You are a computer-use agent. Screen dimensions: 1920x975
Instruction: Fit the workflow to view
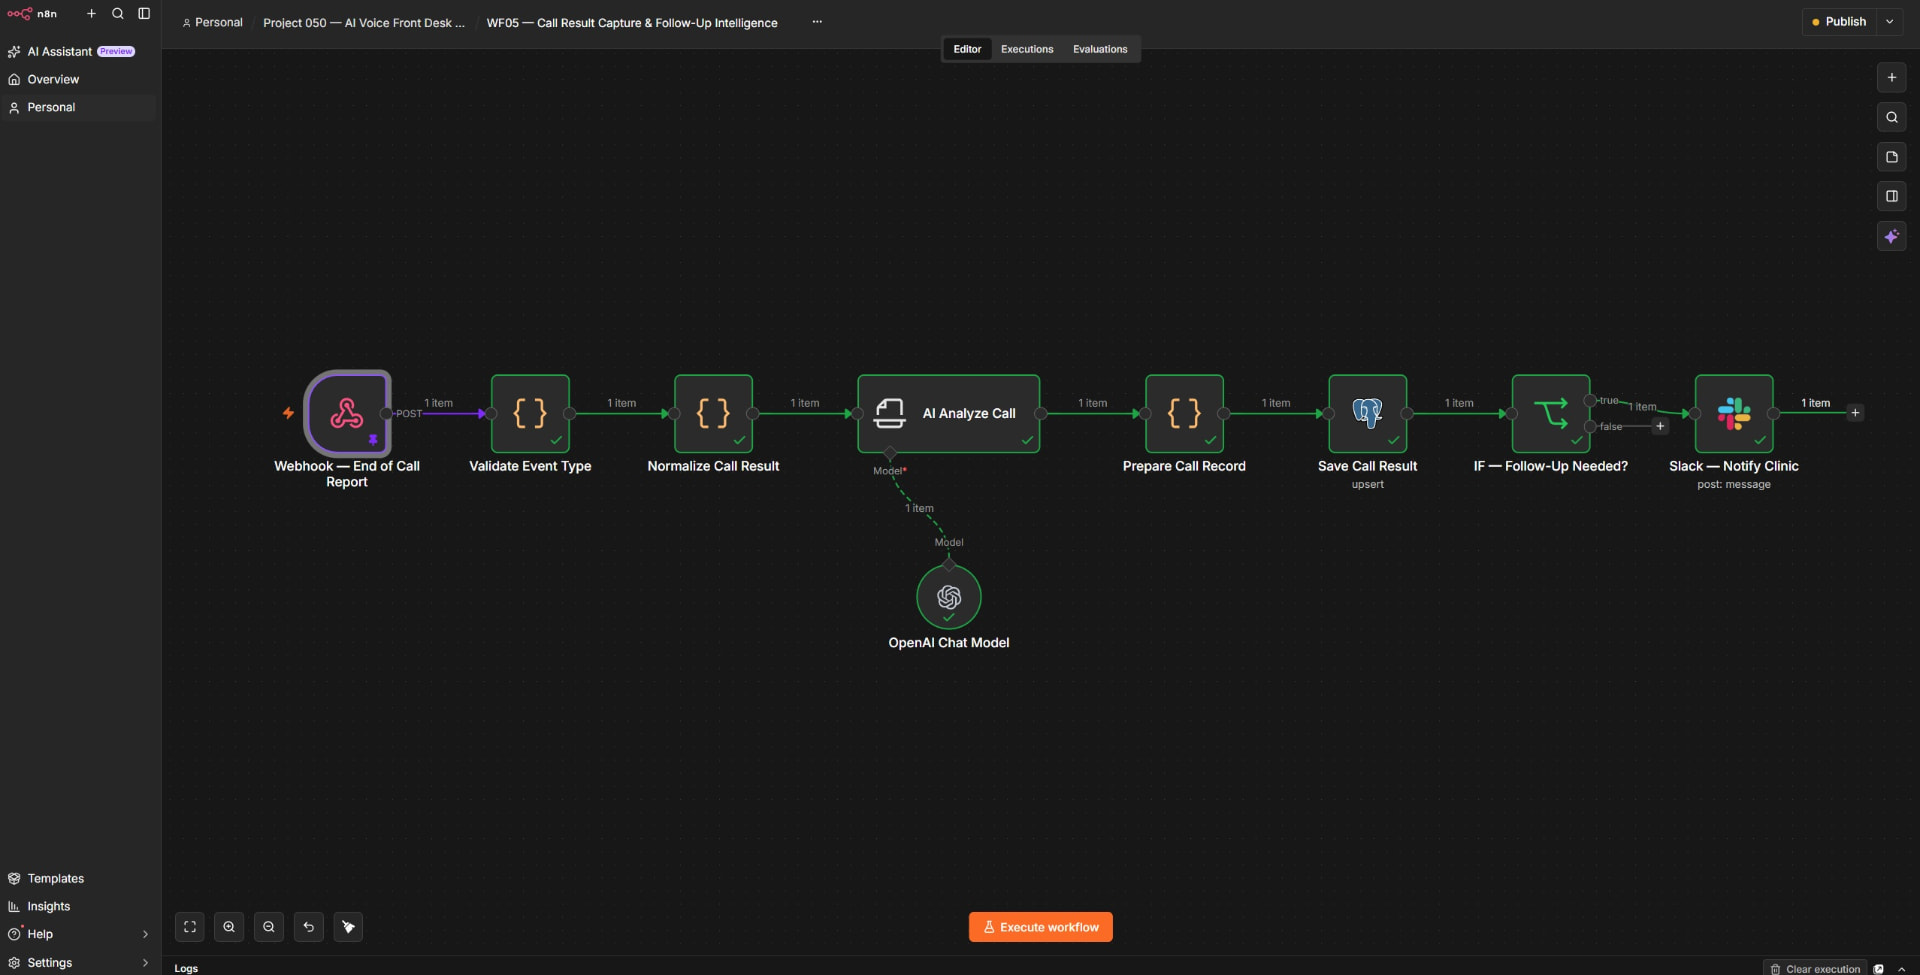tap(190, 927)
